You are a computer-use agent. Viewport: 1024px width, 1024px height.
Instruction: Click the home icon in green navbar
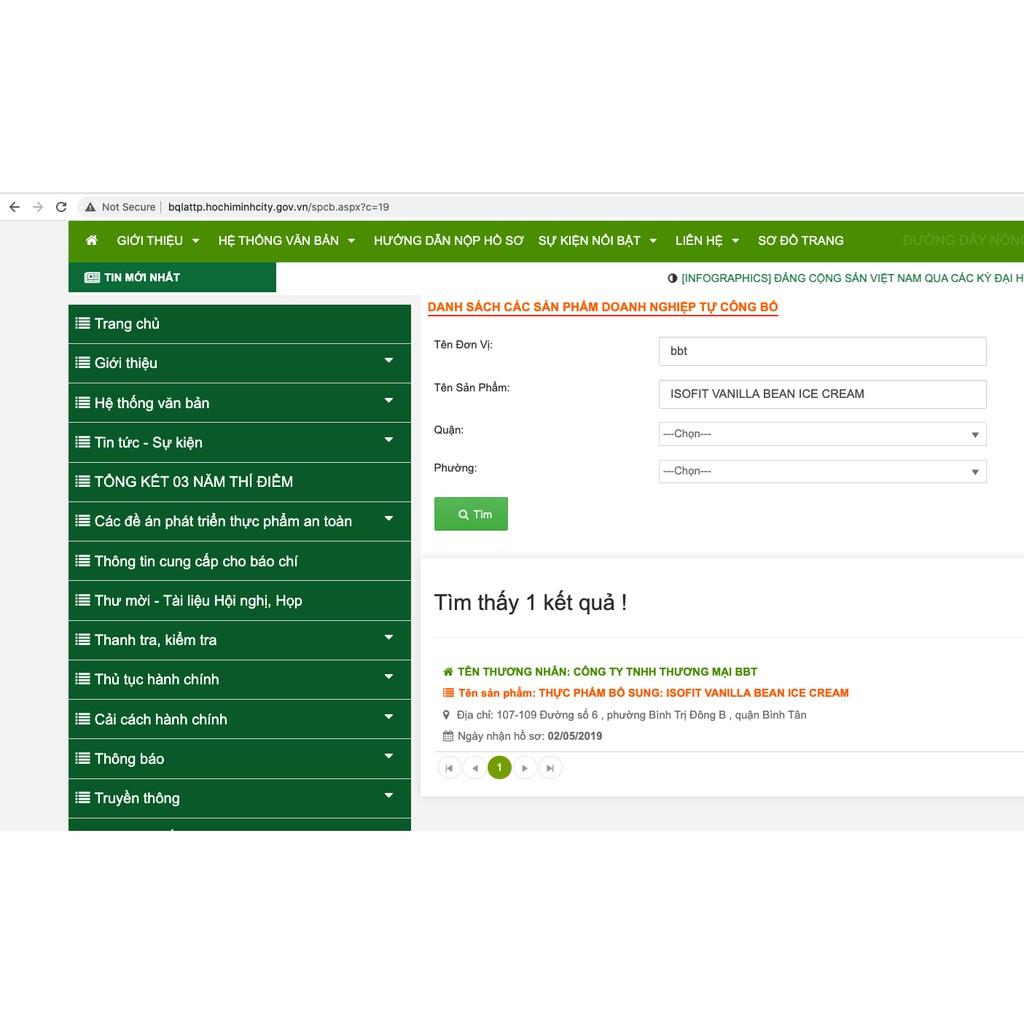tap(92, 241)
